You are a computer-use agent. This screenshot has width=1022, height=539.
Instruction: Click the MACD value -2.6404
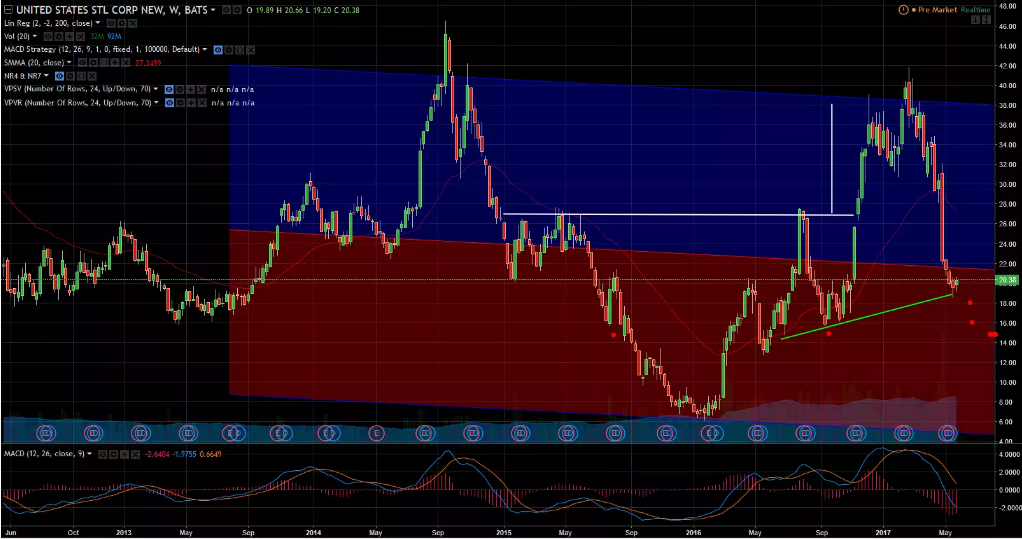157,454
